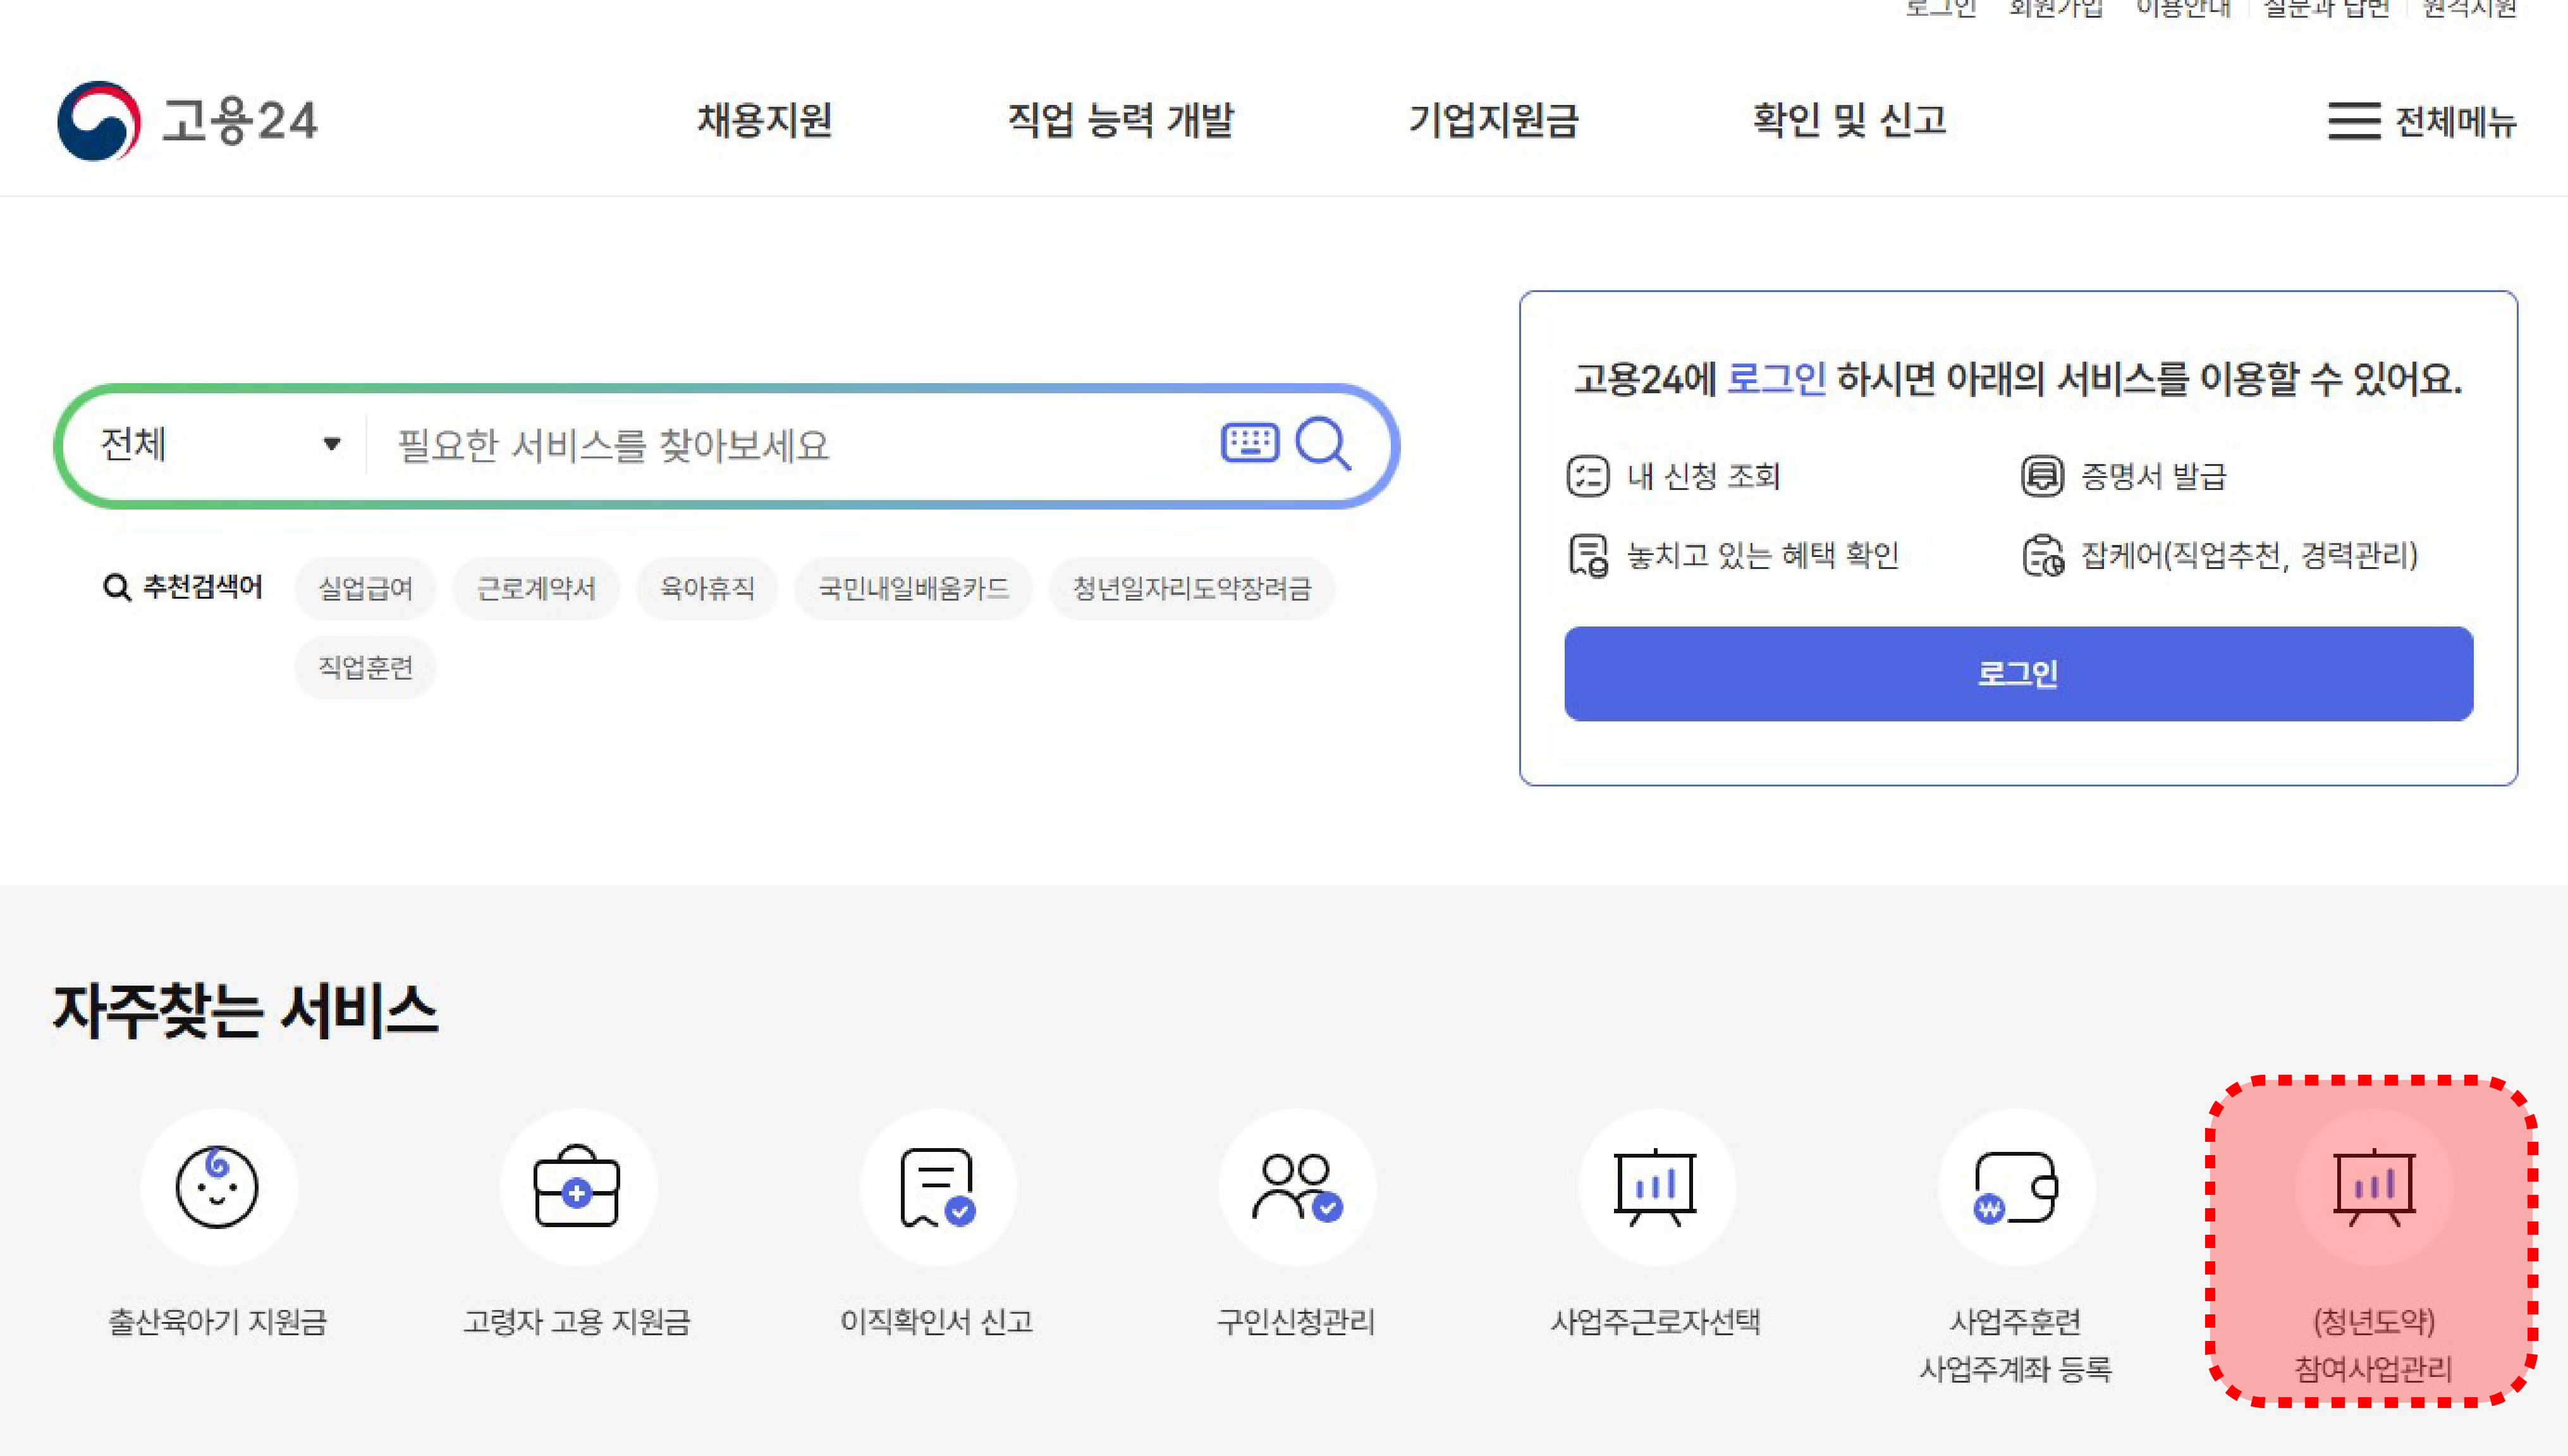Image resolution: width=2568 pixels, height=1456 pixels.
Task: Click the 고용24 logo
Action: pyautogui.click(x=187, y=120)
